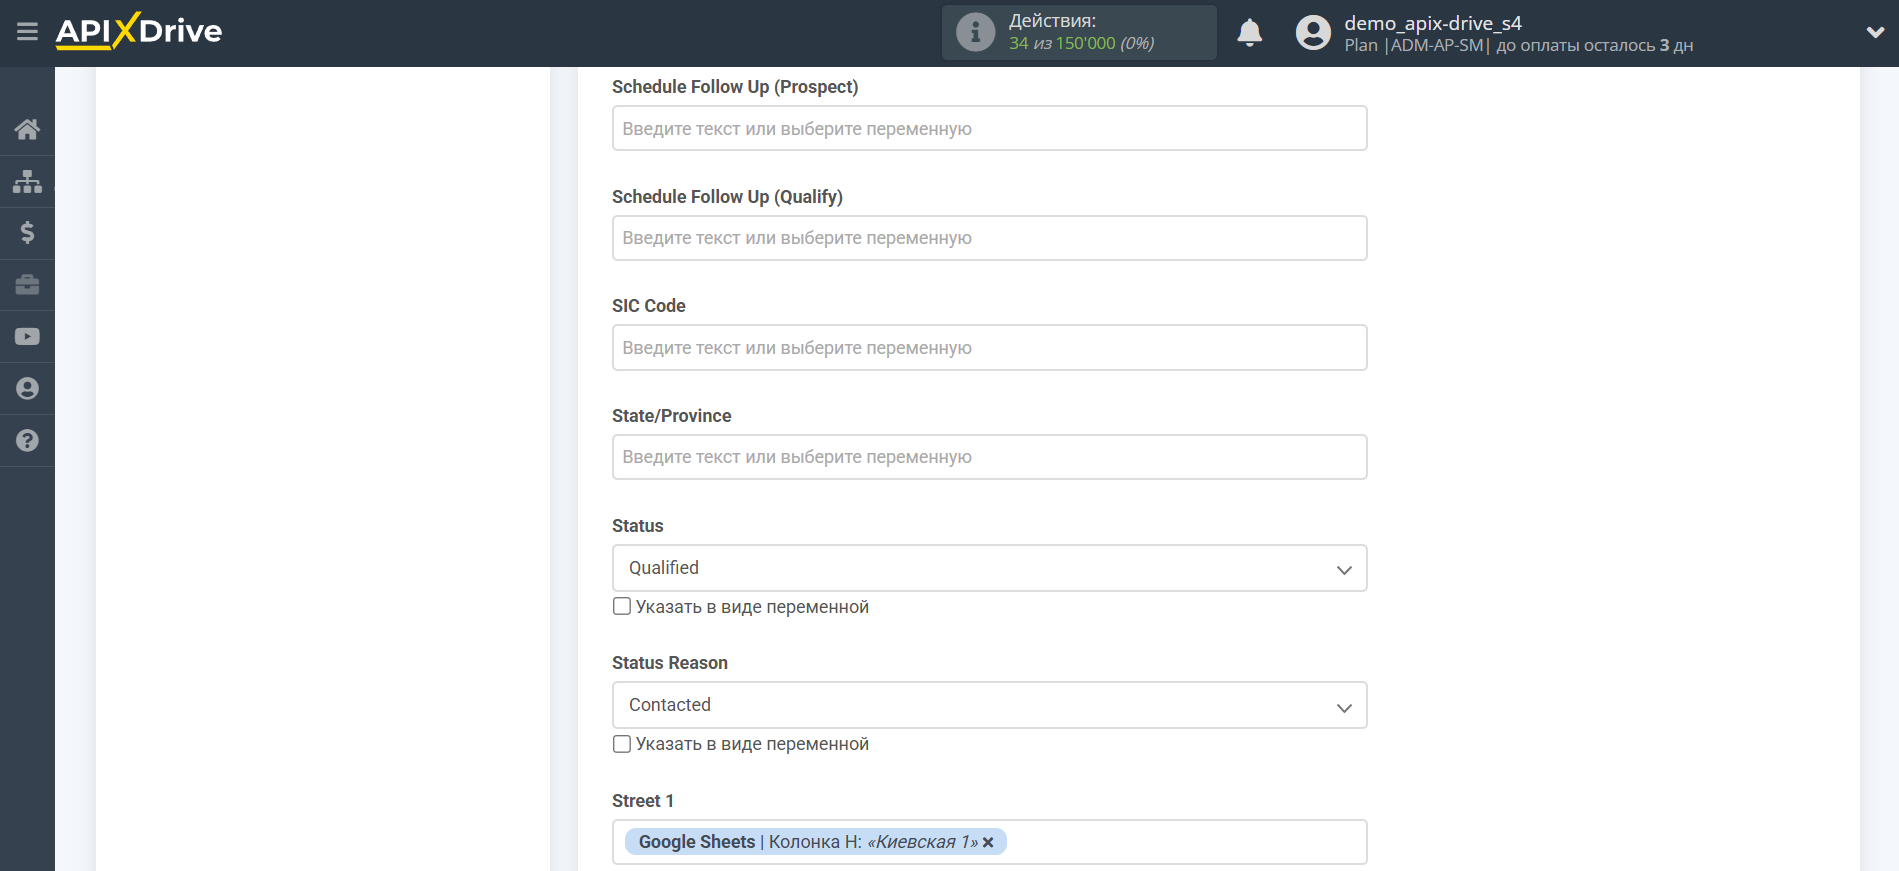
Task: Open the Status dropdown showing Qualified
Action: point(989,568)
